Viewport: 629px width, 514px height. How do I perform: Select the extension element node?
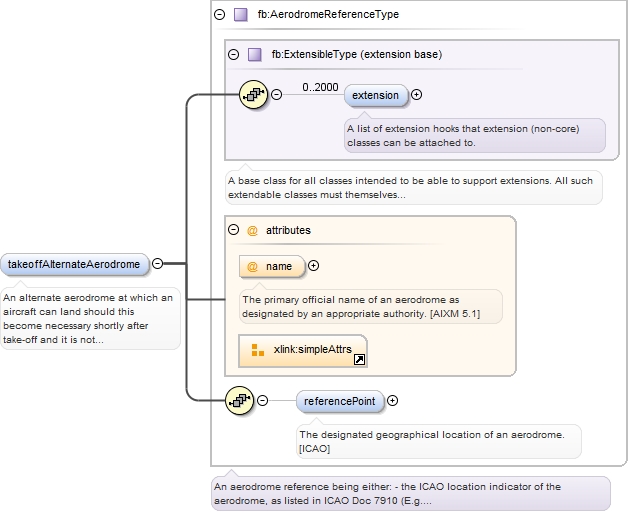(x=376, y=96)
